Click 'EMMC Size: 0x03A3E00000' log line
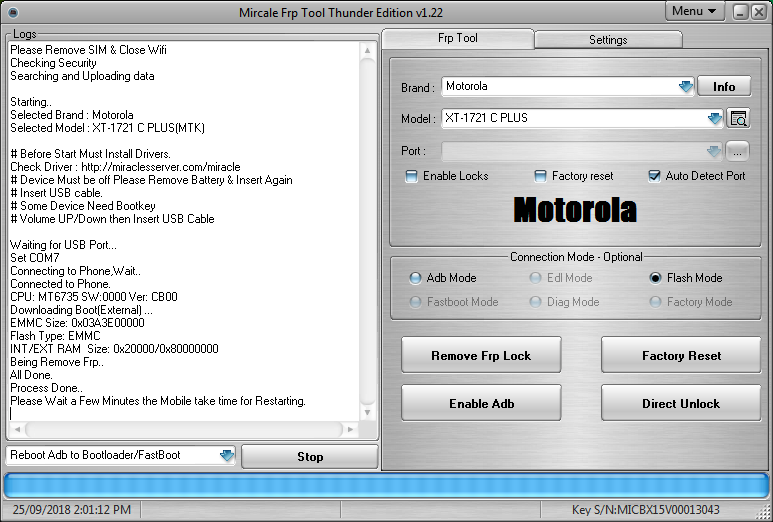 [77, 323]
